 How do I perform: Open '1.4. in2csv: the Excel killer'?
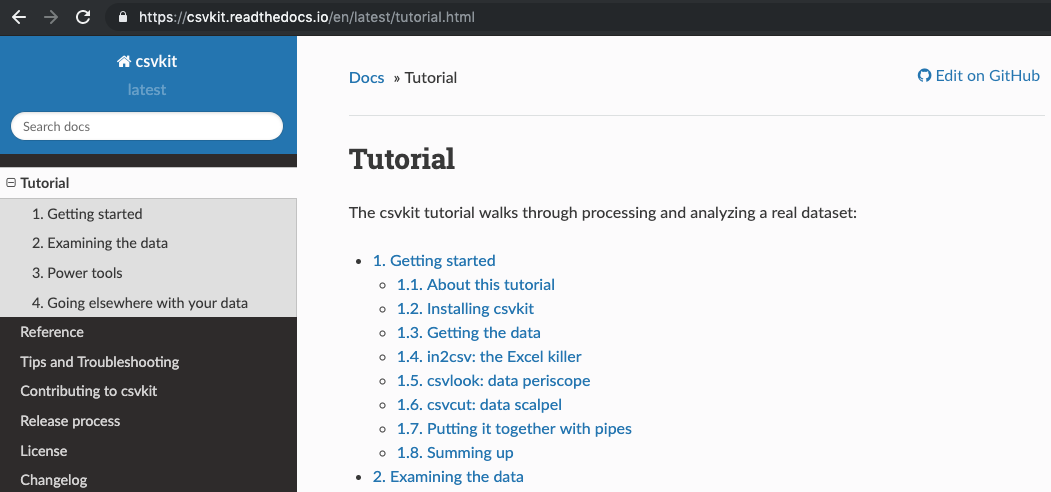click(489, 357)
